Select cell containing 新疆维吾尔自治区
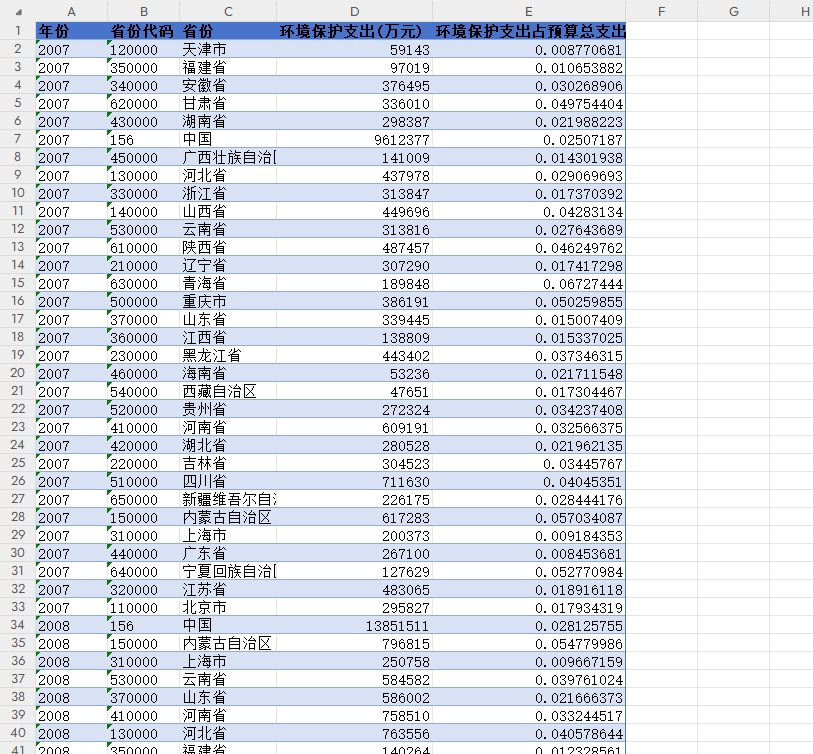The width and height of the screenshot is (813, 754). (x=228, y=499)
